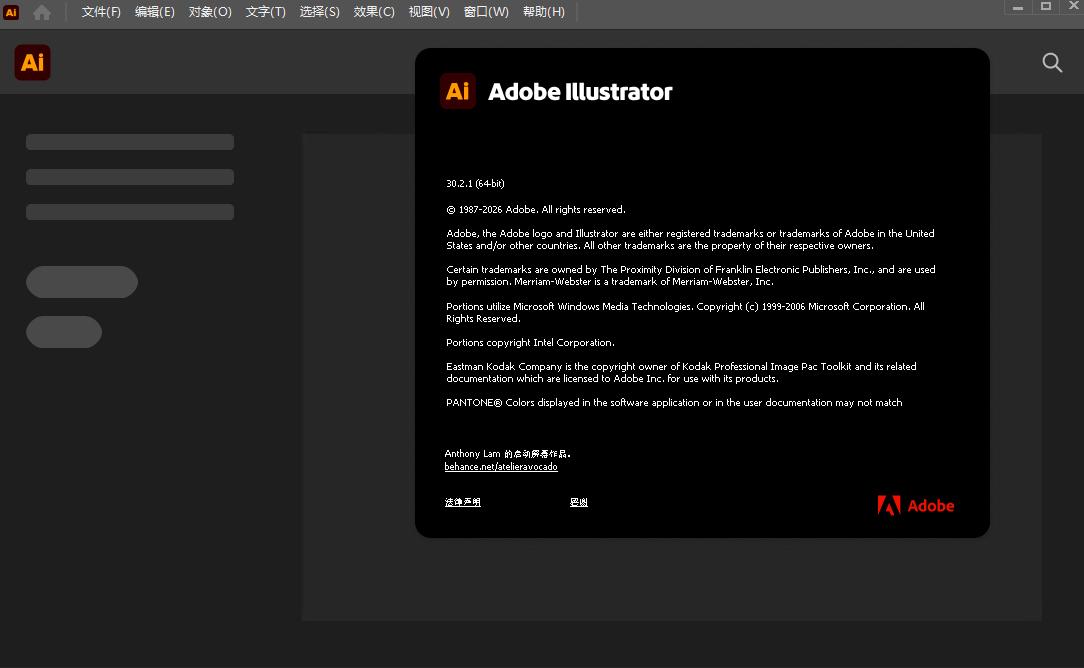Open the 视图(V) View menu

(x=428, y=13)
